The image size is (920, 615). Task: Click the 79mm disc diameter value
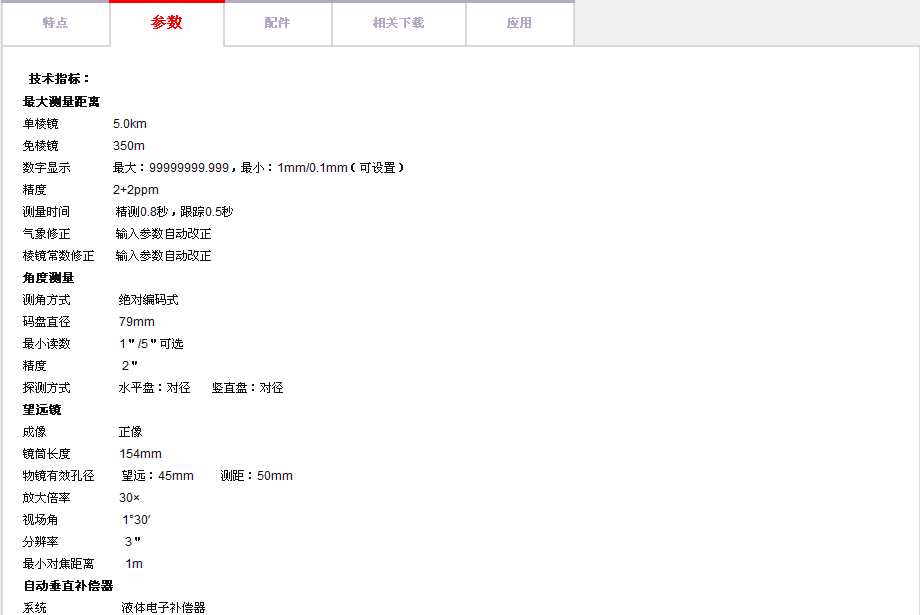point(137,322)
